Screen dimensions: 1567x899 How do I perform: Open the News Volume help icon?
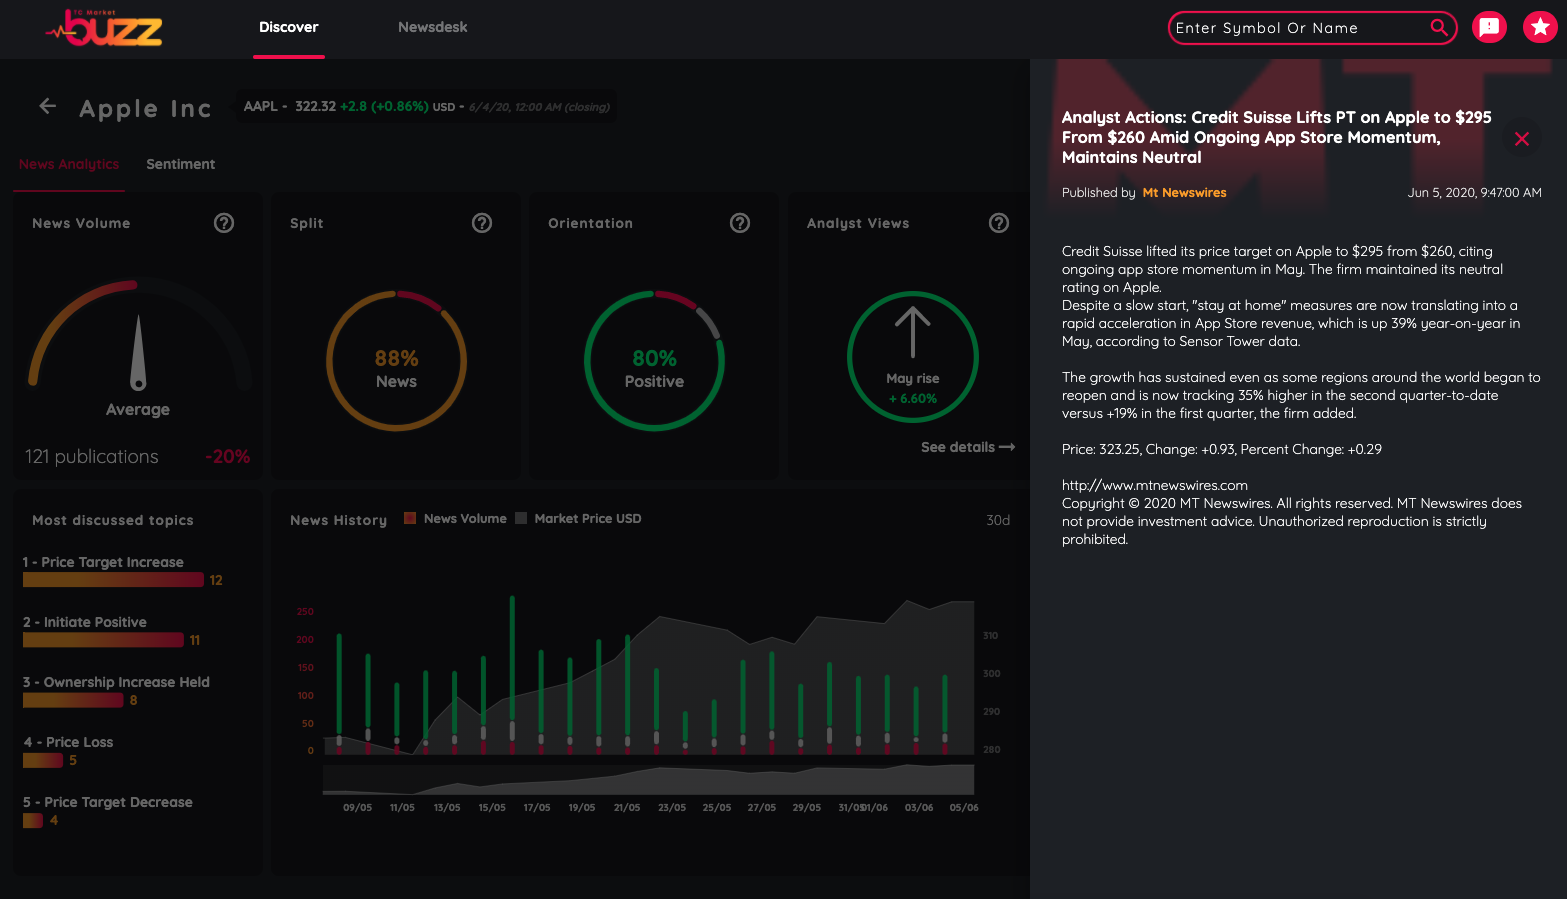[x=224, y=223]
